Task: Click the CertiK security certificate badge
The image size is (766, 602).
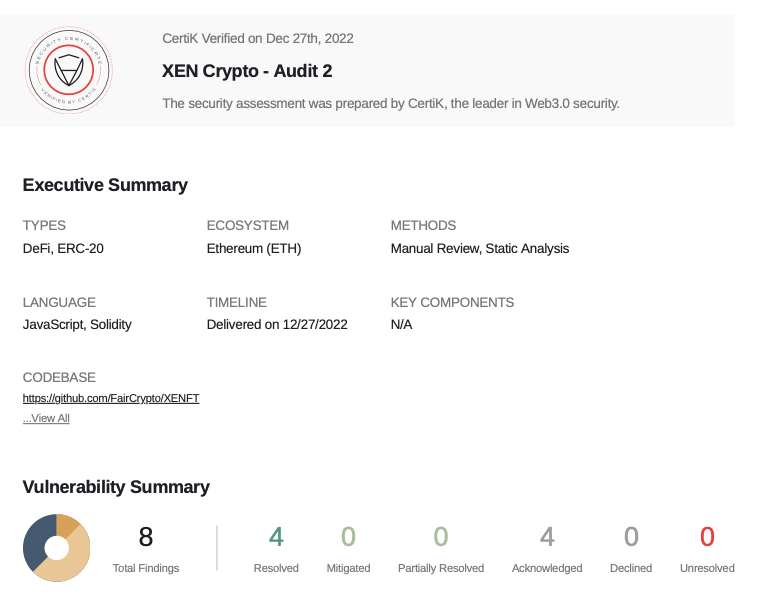Action: [69, 70]
